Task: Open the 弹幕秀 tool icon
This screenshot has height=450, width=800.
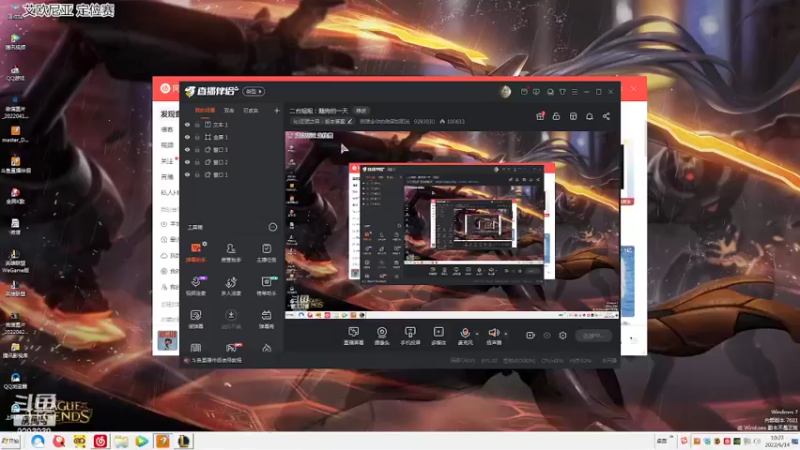Action: 266,319
